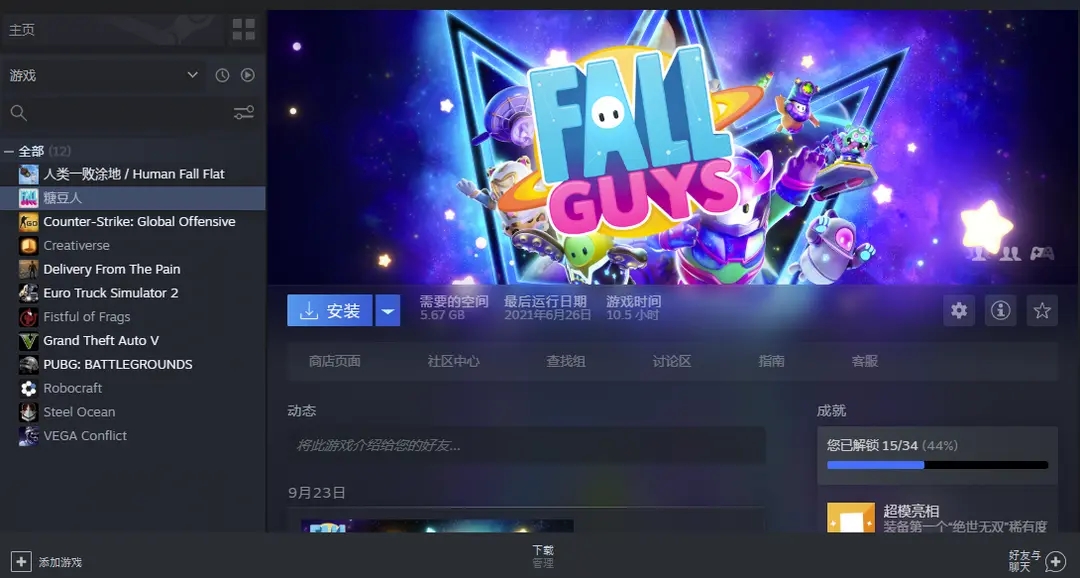Select Robocraft in the list
The height and width of the screenshot is (578, 1080).
pyautogui.click(x=72, y=389)
